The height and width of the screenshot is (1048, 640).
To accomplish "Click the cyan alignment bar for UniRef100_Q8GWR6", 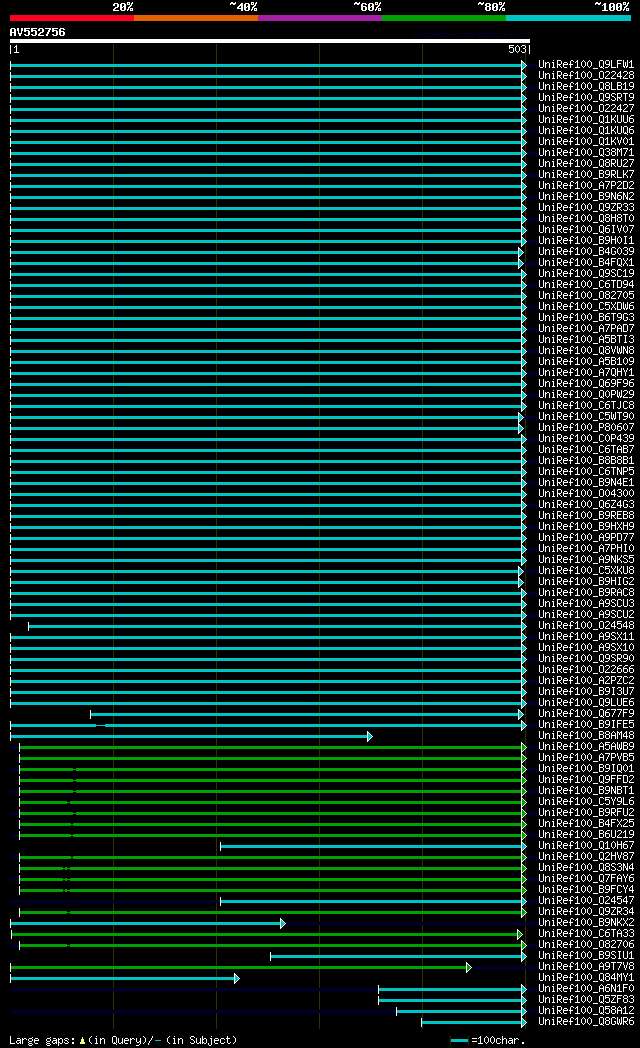I will (x=474, y=1023).
